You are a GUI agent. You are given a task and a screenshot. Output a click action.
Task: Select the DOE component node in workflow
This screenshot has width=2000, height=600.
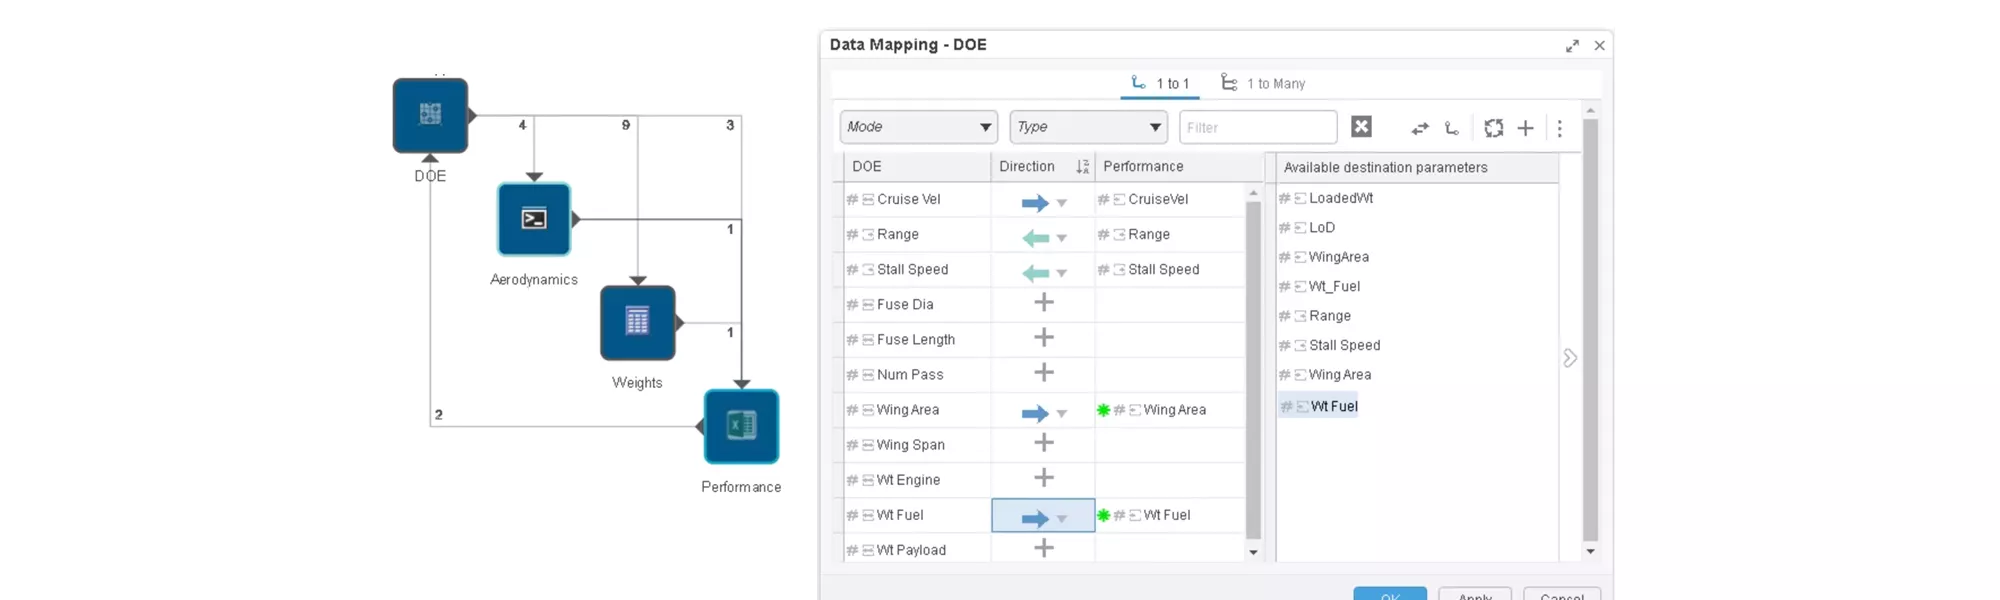(430, 116)
